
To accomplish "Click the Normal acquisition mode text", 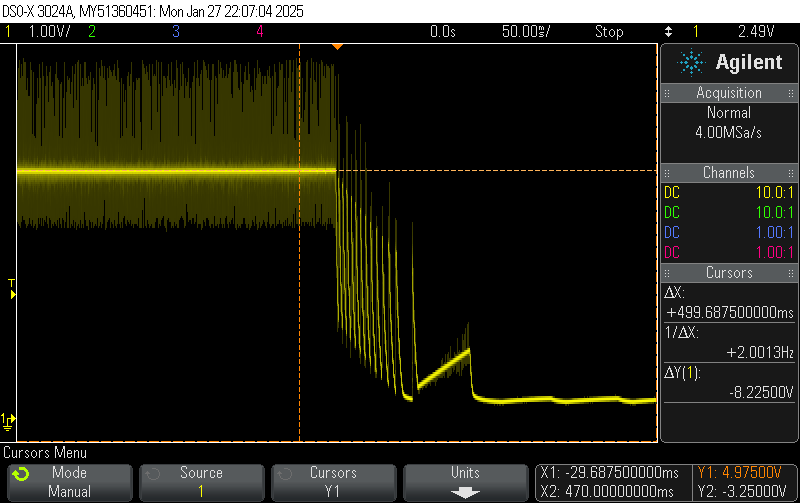I will coord(729,112).
